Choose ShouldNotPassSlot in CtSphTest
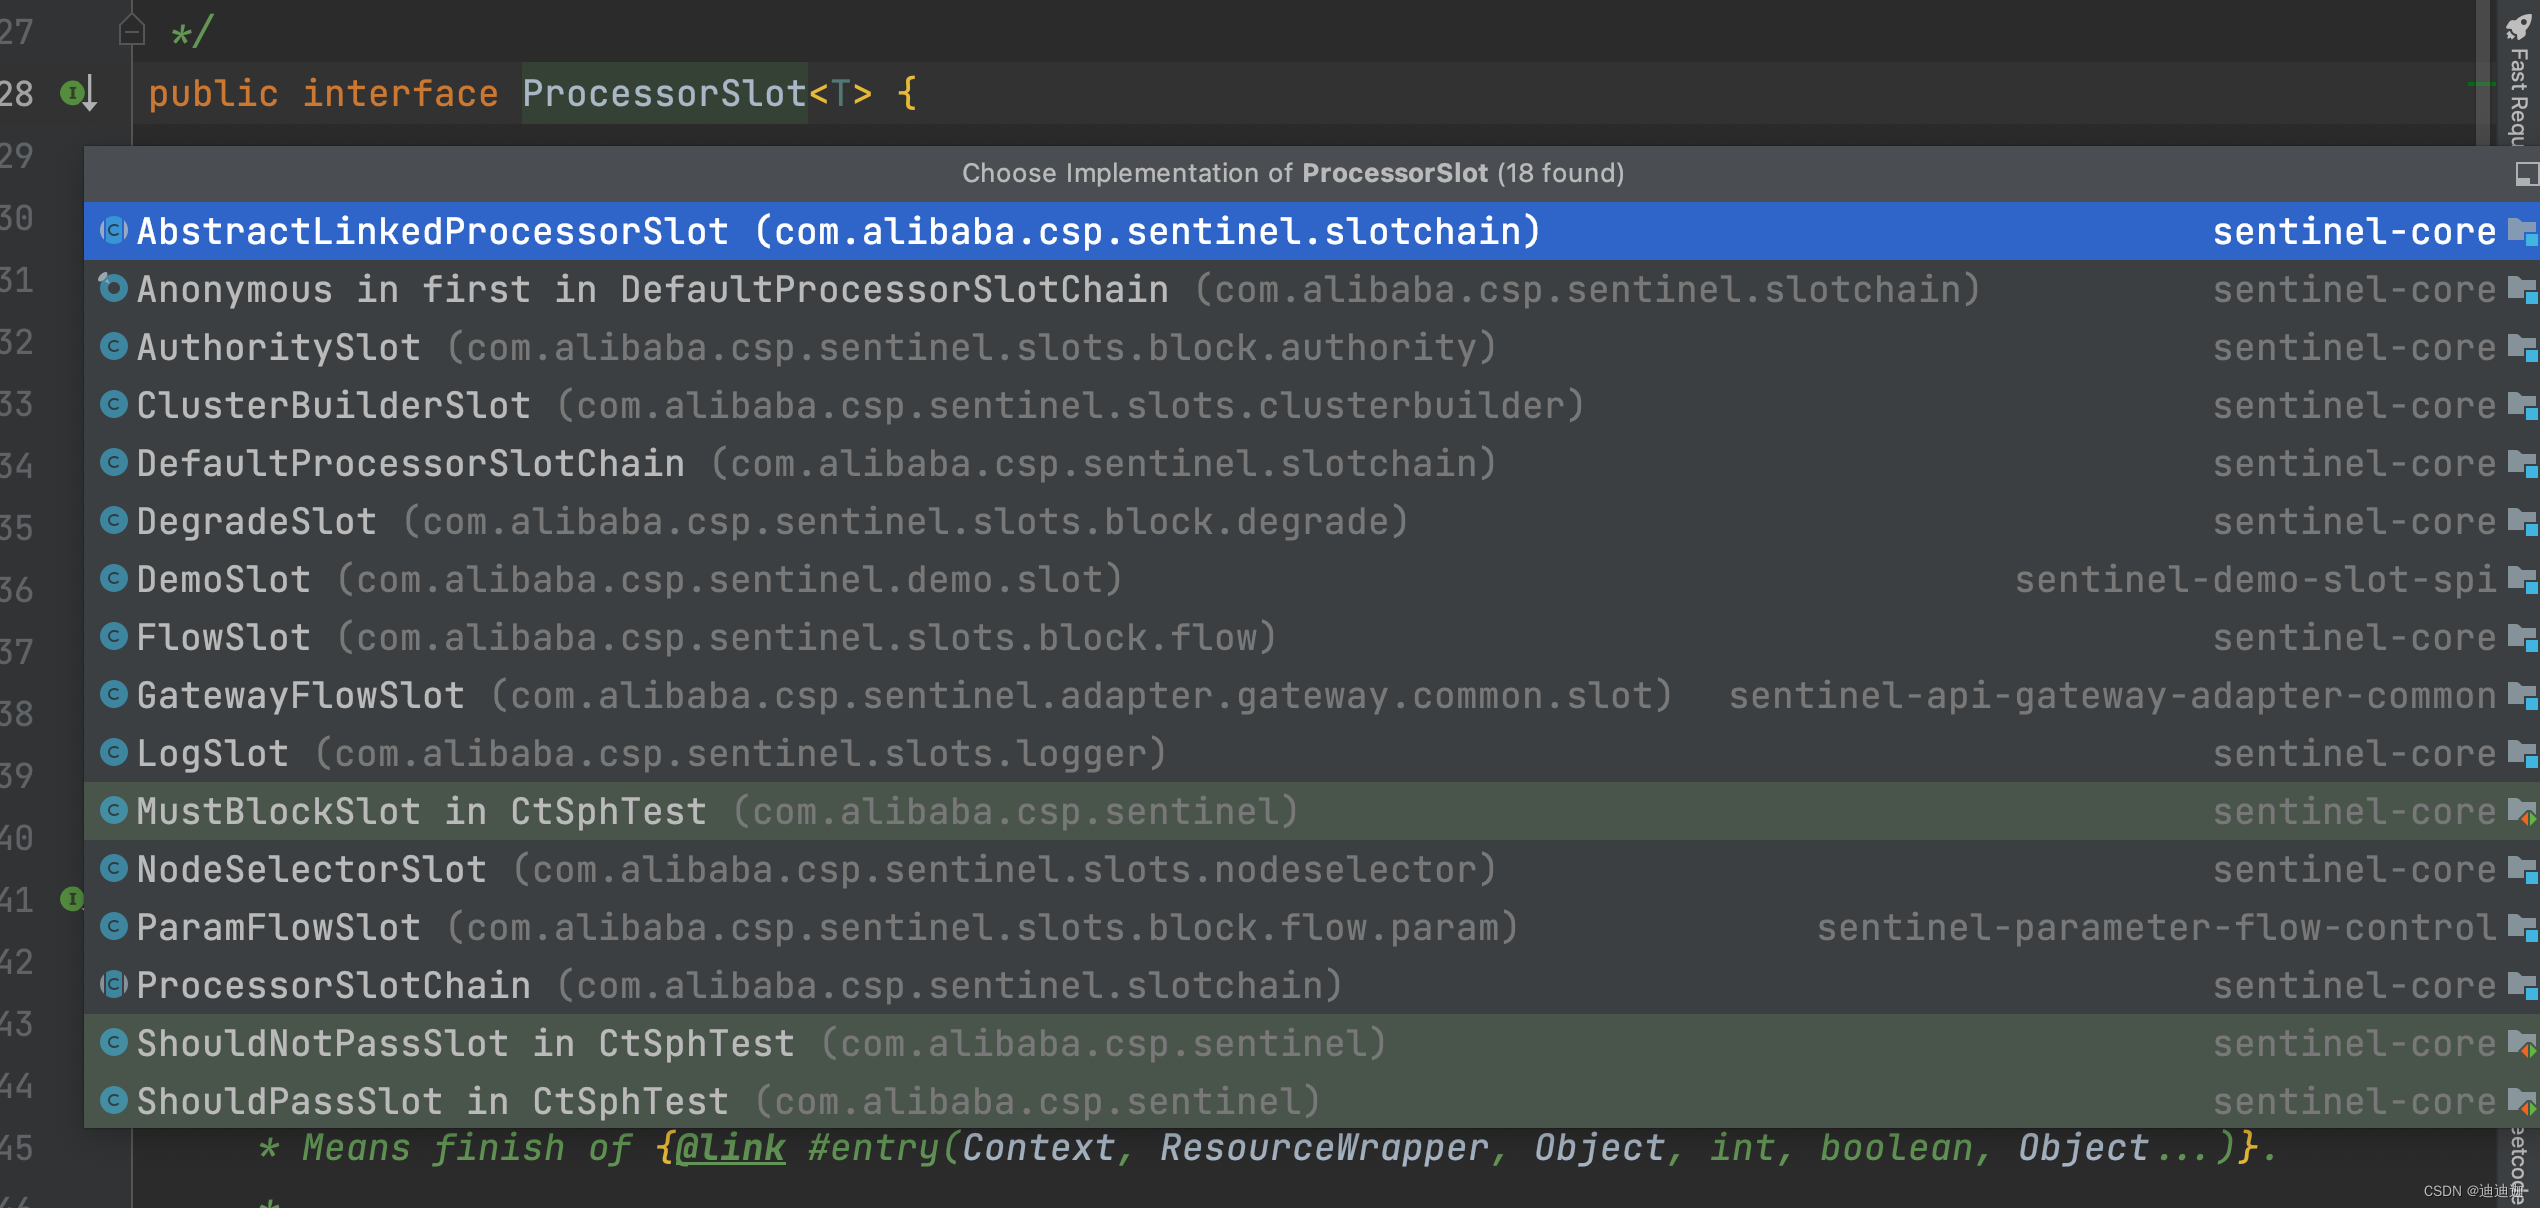The height and width of the screenshot is (1208, 2540). pos(1311,1043)
